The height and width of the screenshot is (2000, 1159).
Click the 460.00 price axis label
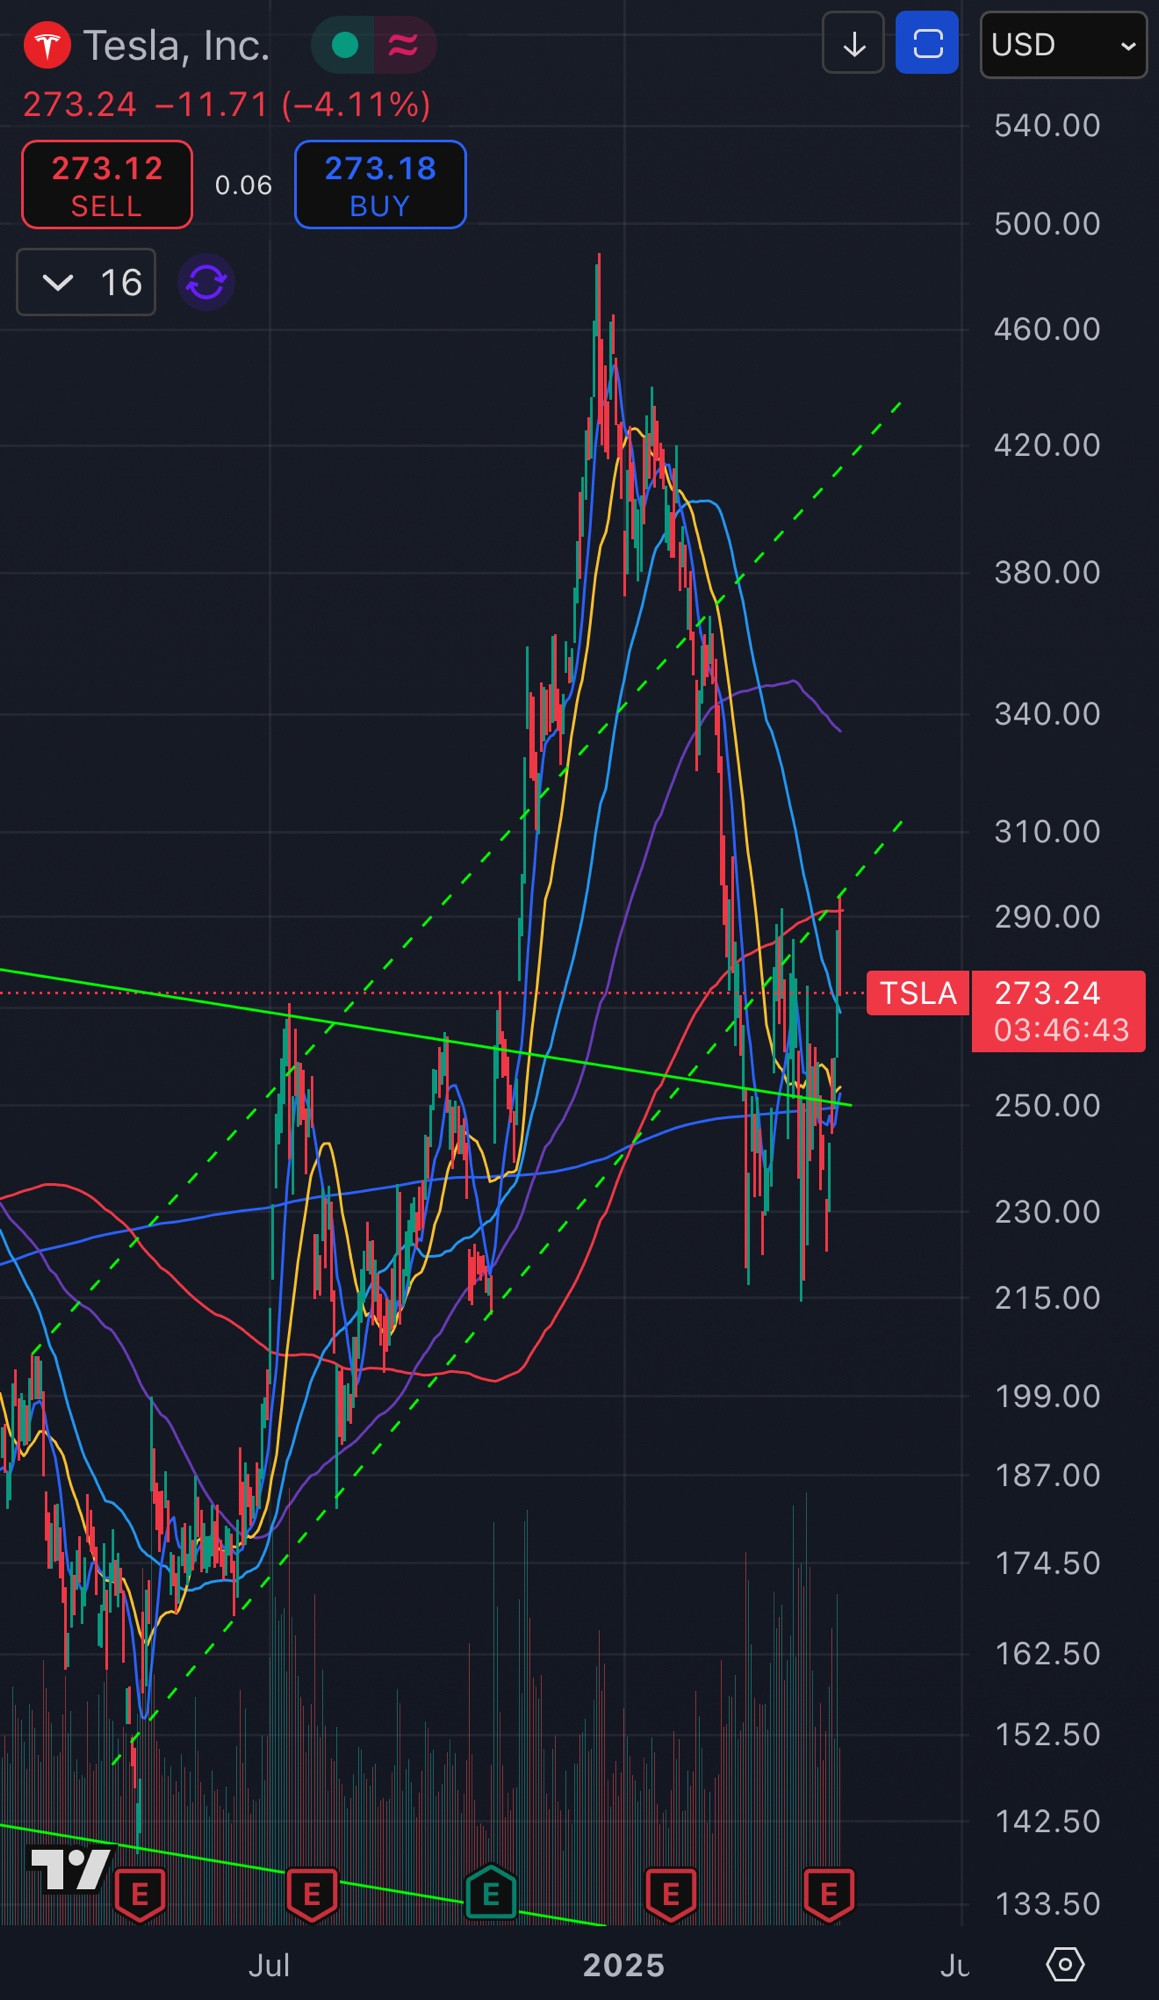1047,329
